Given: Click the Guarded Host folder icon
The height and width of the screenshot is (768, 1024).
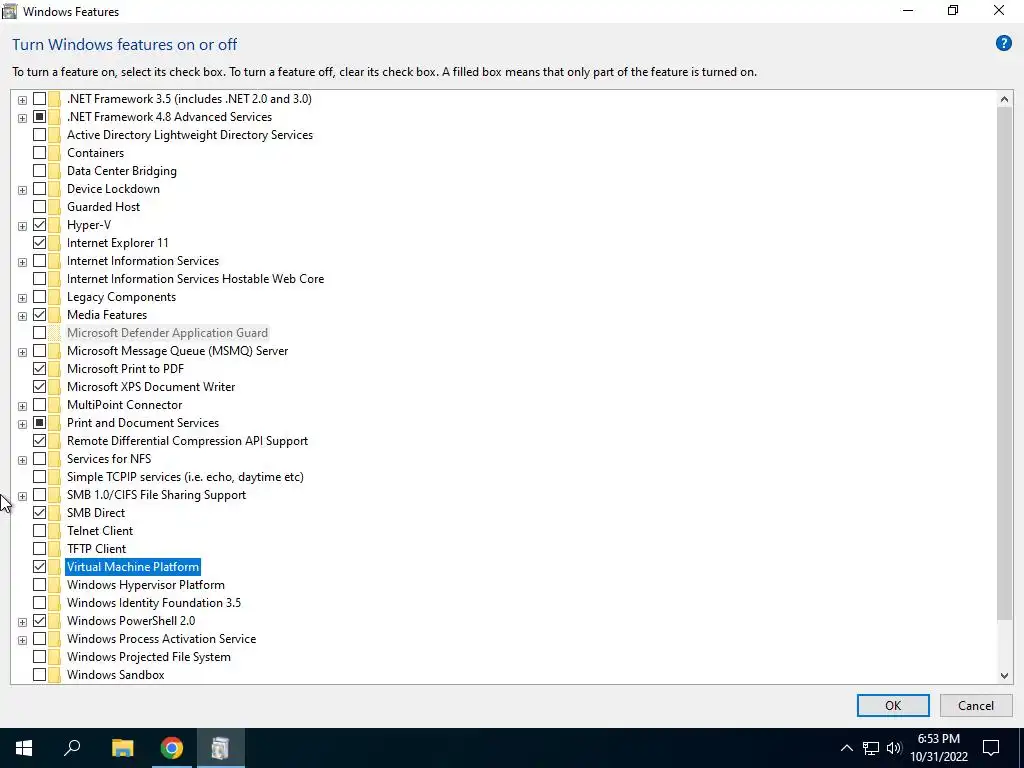Looking at the screenshot, I should [x=54, y=207].
